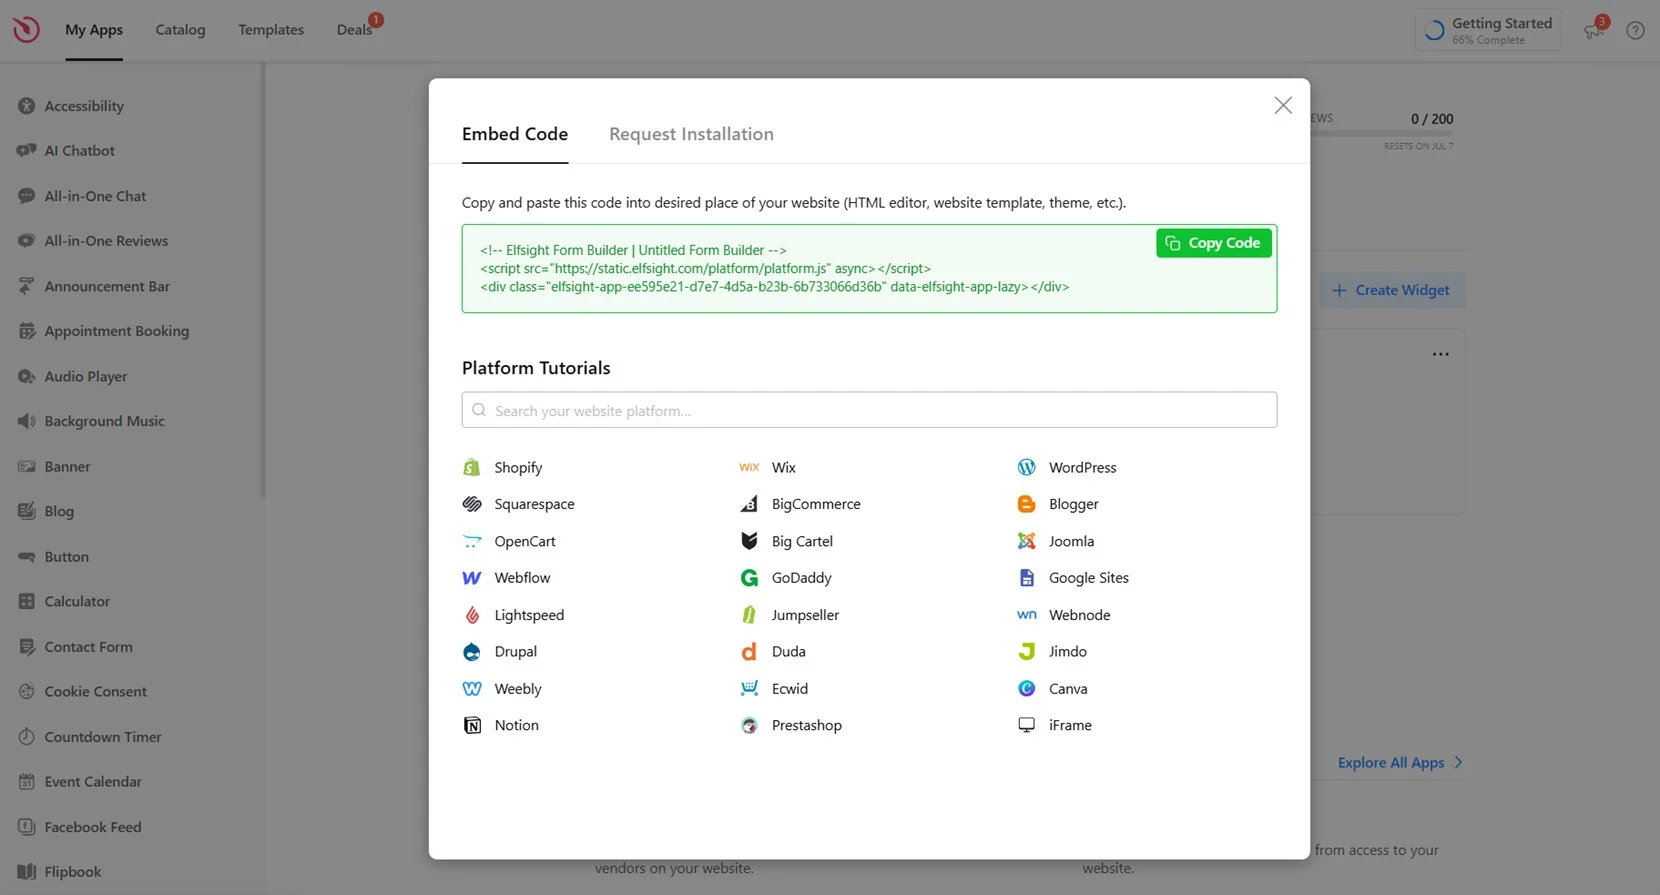Select the iFrame monitor icon

coord(1026,725)
